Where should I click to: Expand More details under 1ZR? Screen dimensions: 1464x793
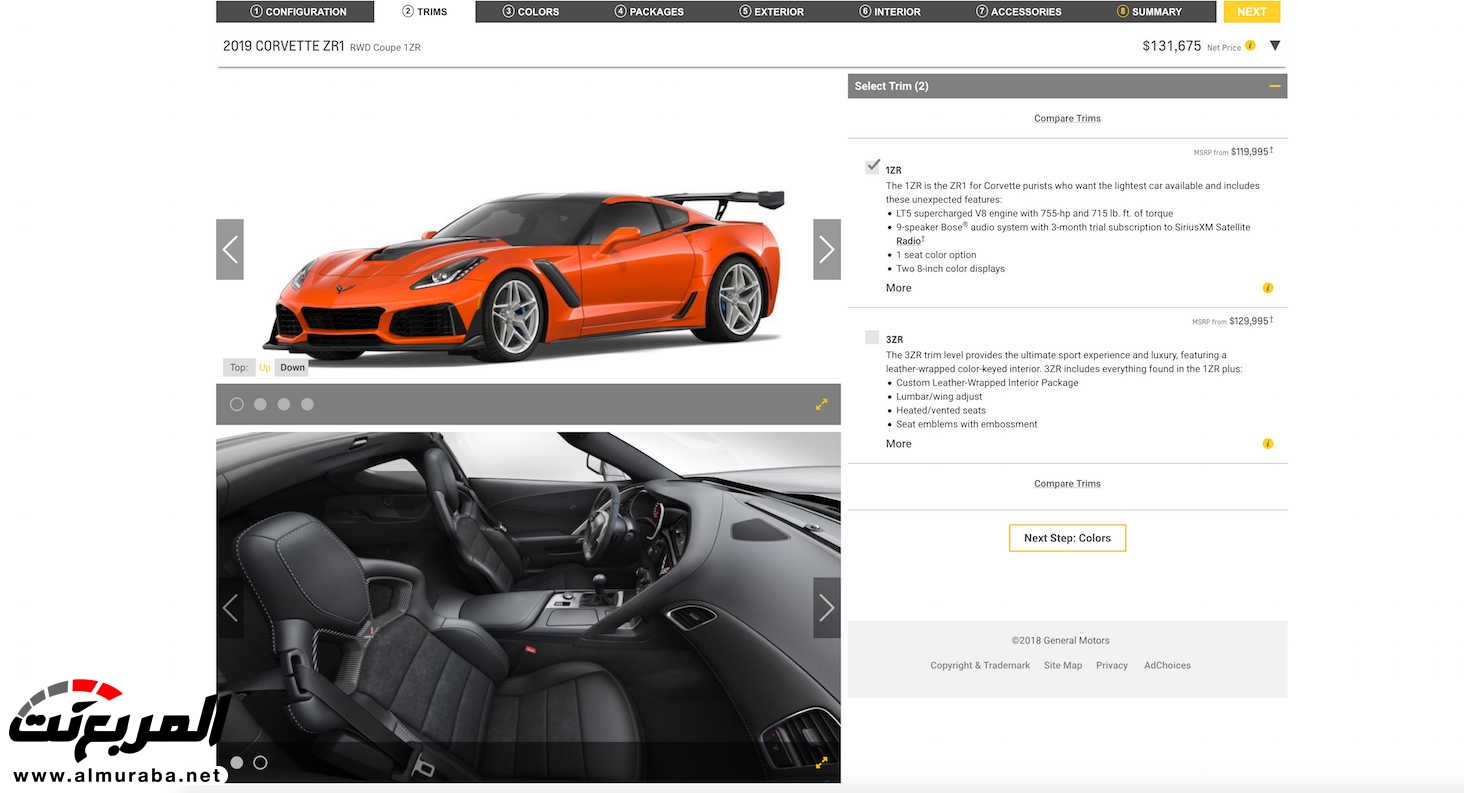click(x=898, y=288)
